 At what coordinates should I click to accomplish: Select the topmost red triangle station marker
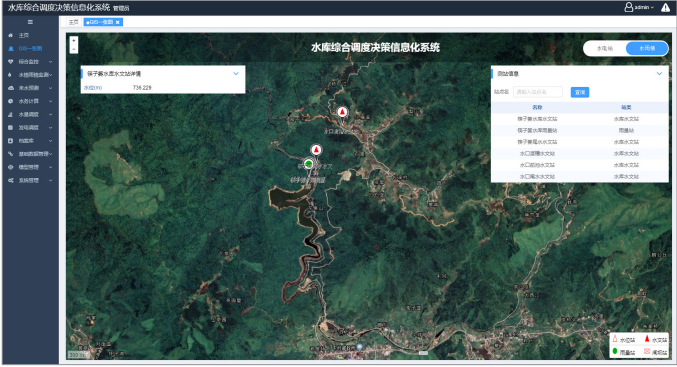(x=342, y=112)
